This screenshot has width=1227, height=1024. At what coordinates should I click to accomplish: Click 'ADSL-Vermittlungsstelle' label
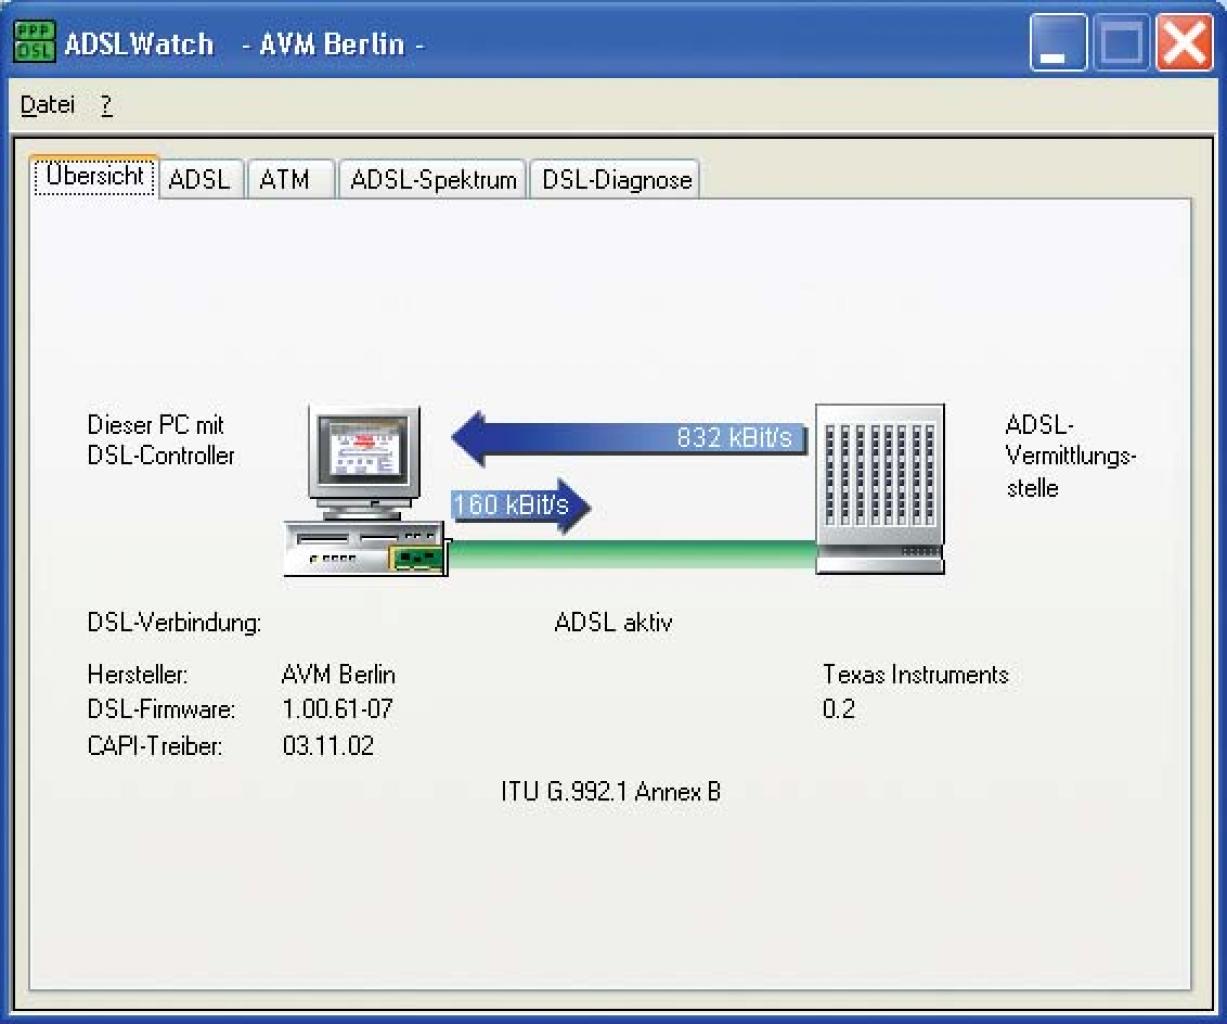coord(1071,457)
